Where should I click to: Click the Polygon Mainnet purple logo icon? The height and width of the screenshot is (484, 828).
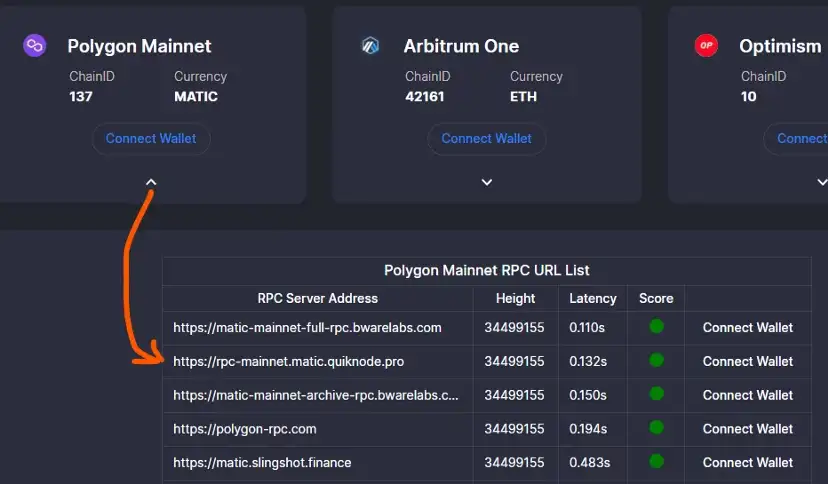coord(35,45)
